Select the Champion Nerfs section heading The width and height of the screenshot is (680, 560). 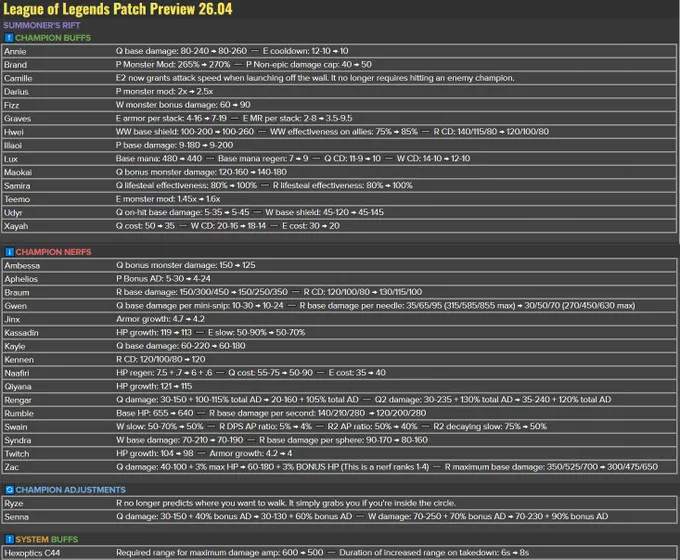(x=52, y=252)
